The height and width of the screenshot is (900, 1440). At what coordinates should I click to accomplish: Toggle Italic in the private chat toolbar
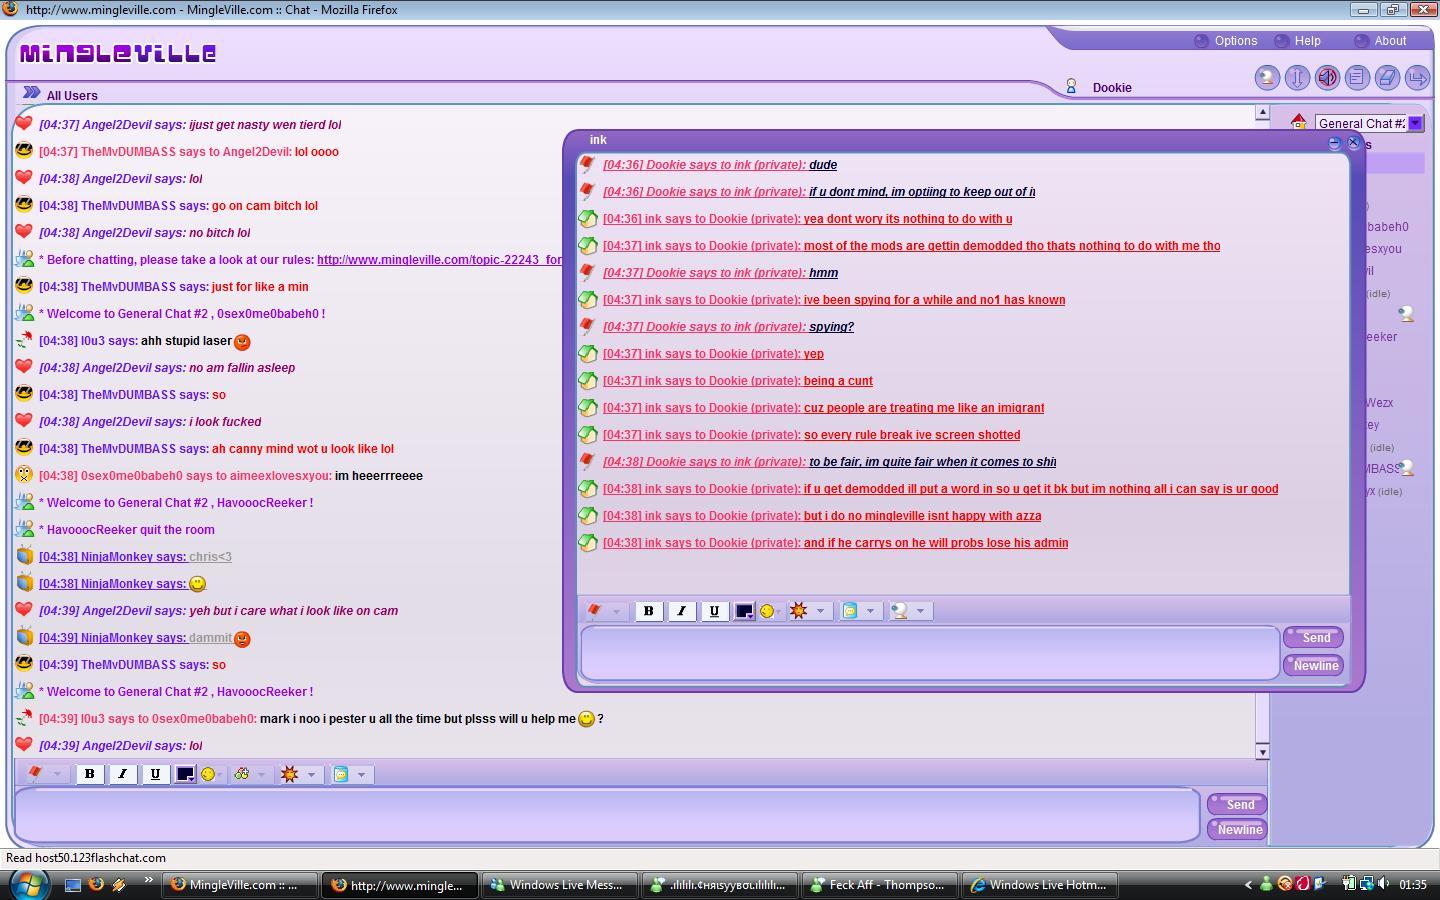click(681, 611)
